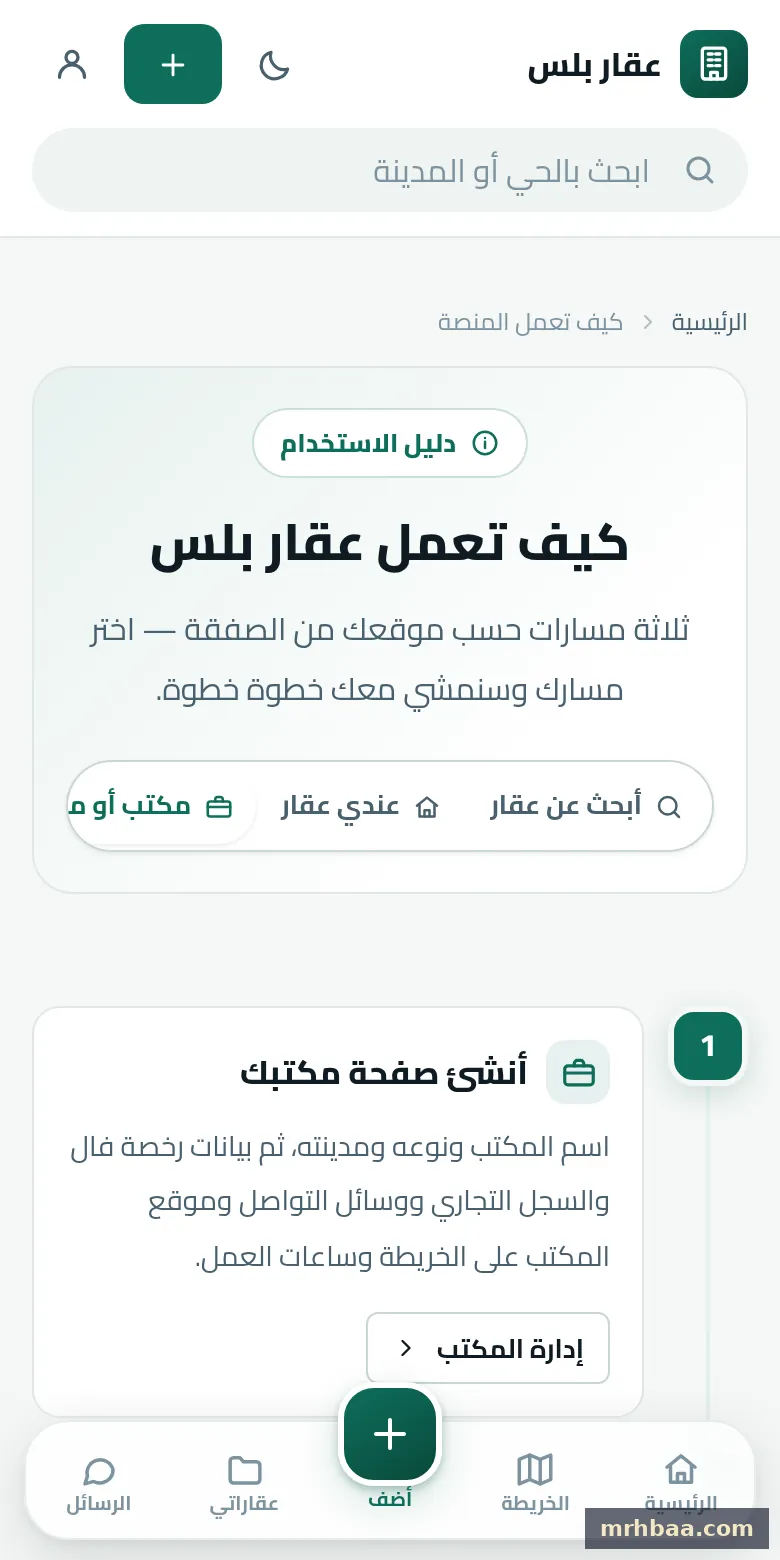The height and width of the screenshot is (1560, 780).
Task: Click the chevron arrow in إدارة المكتب
Action: [x=406, y=1348]
